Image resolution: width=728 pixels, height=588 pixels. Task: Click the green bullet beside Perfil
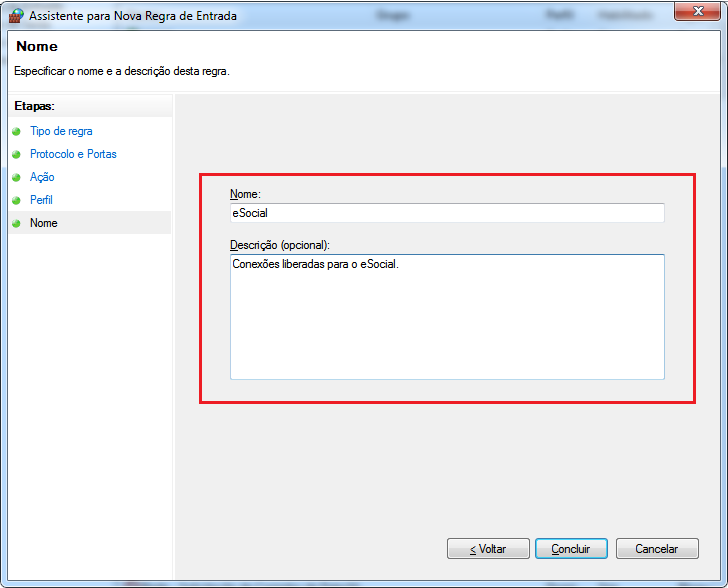(x=16, y=200)
